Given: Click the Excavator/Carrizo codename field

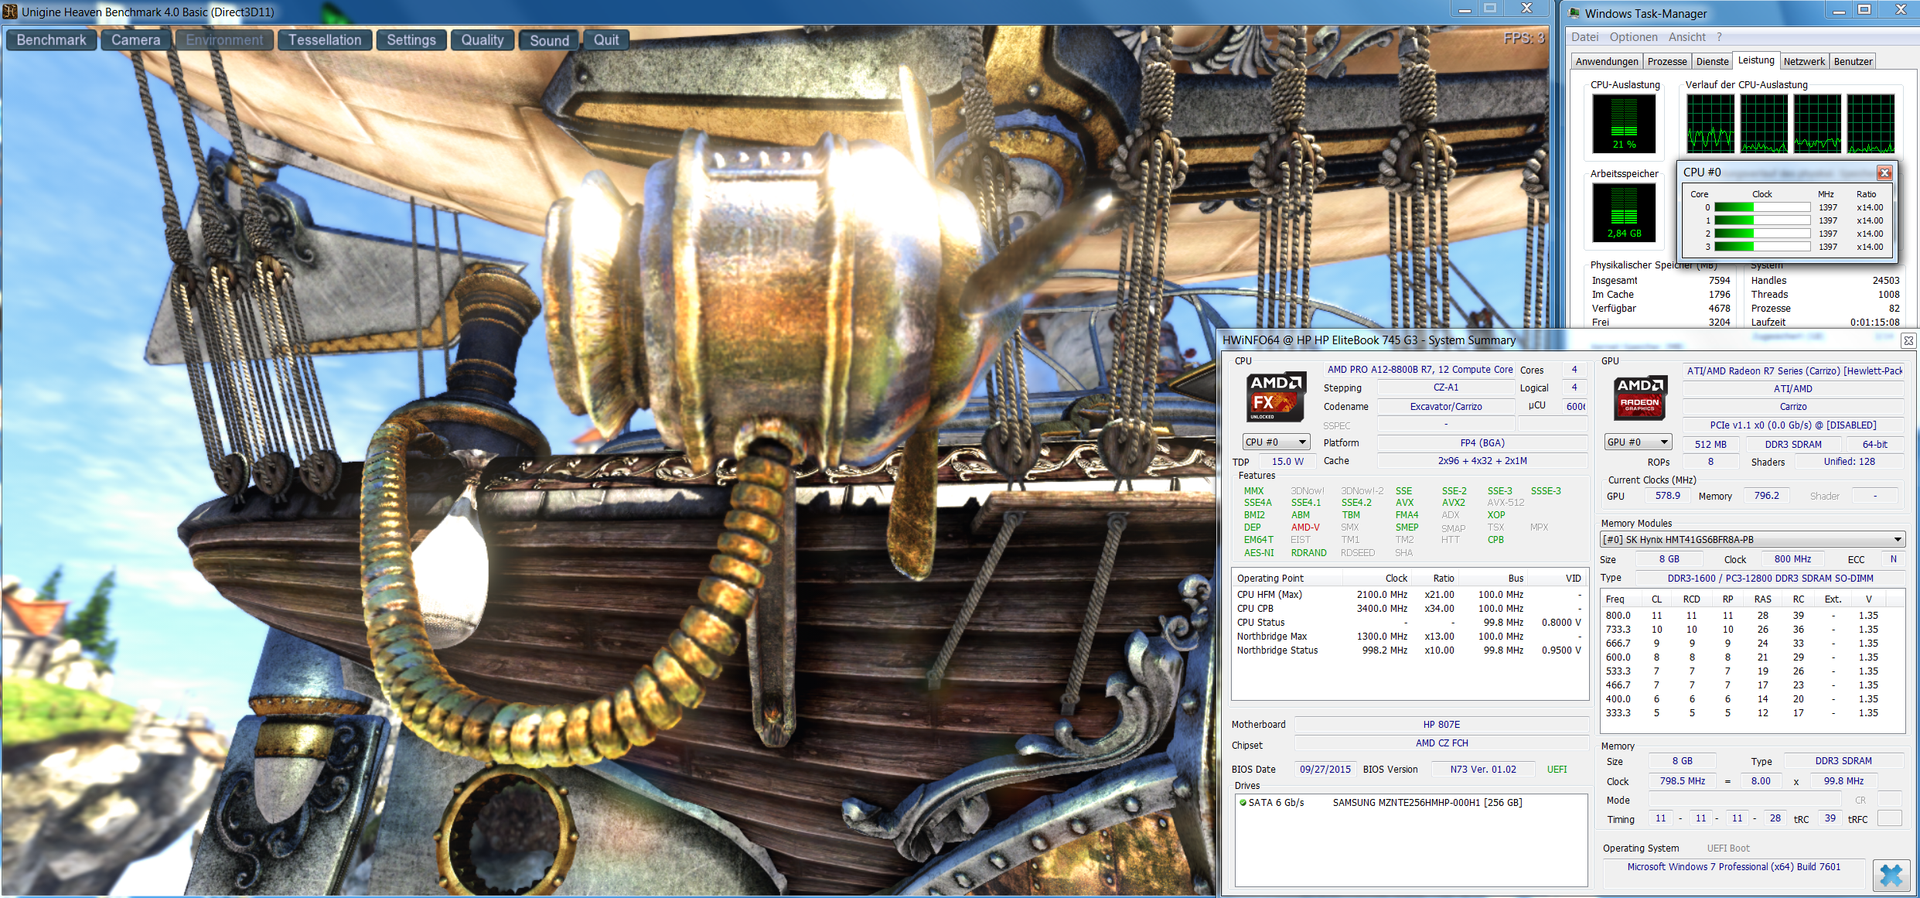Looking at the screenshot, I should point(1446,407).
